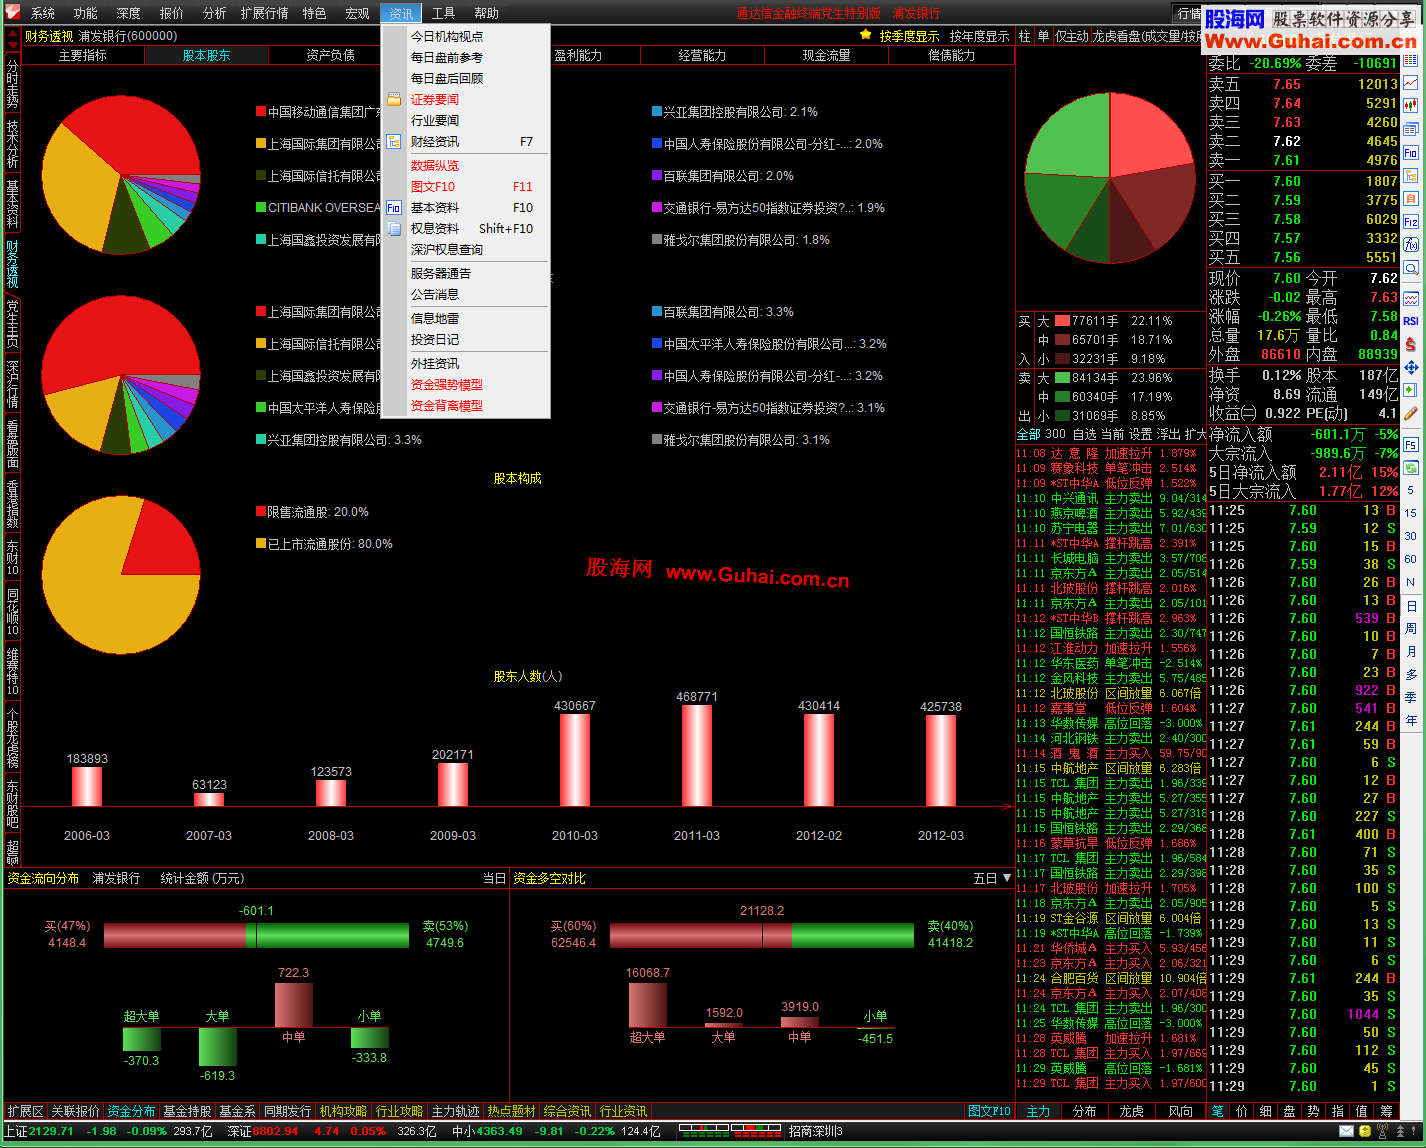The height and width of the screenshot is (1148, 1426).
Task: Open the 功能 menu
Action: click(86, 13)
